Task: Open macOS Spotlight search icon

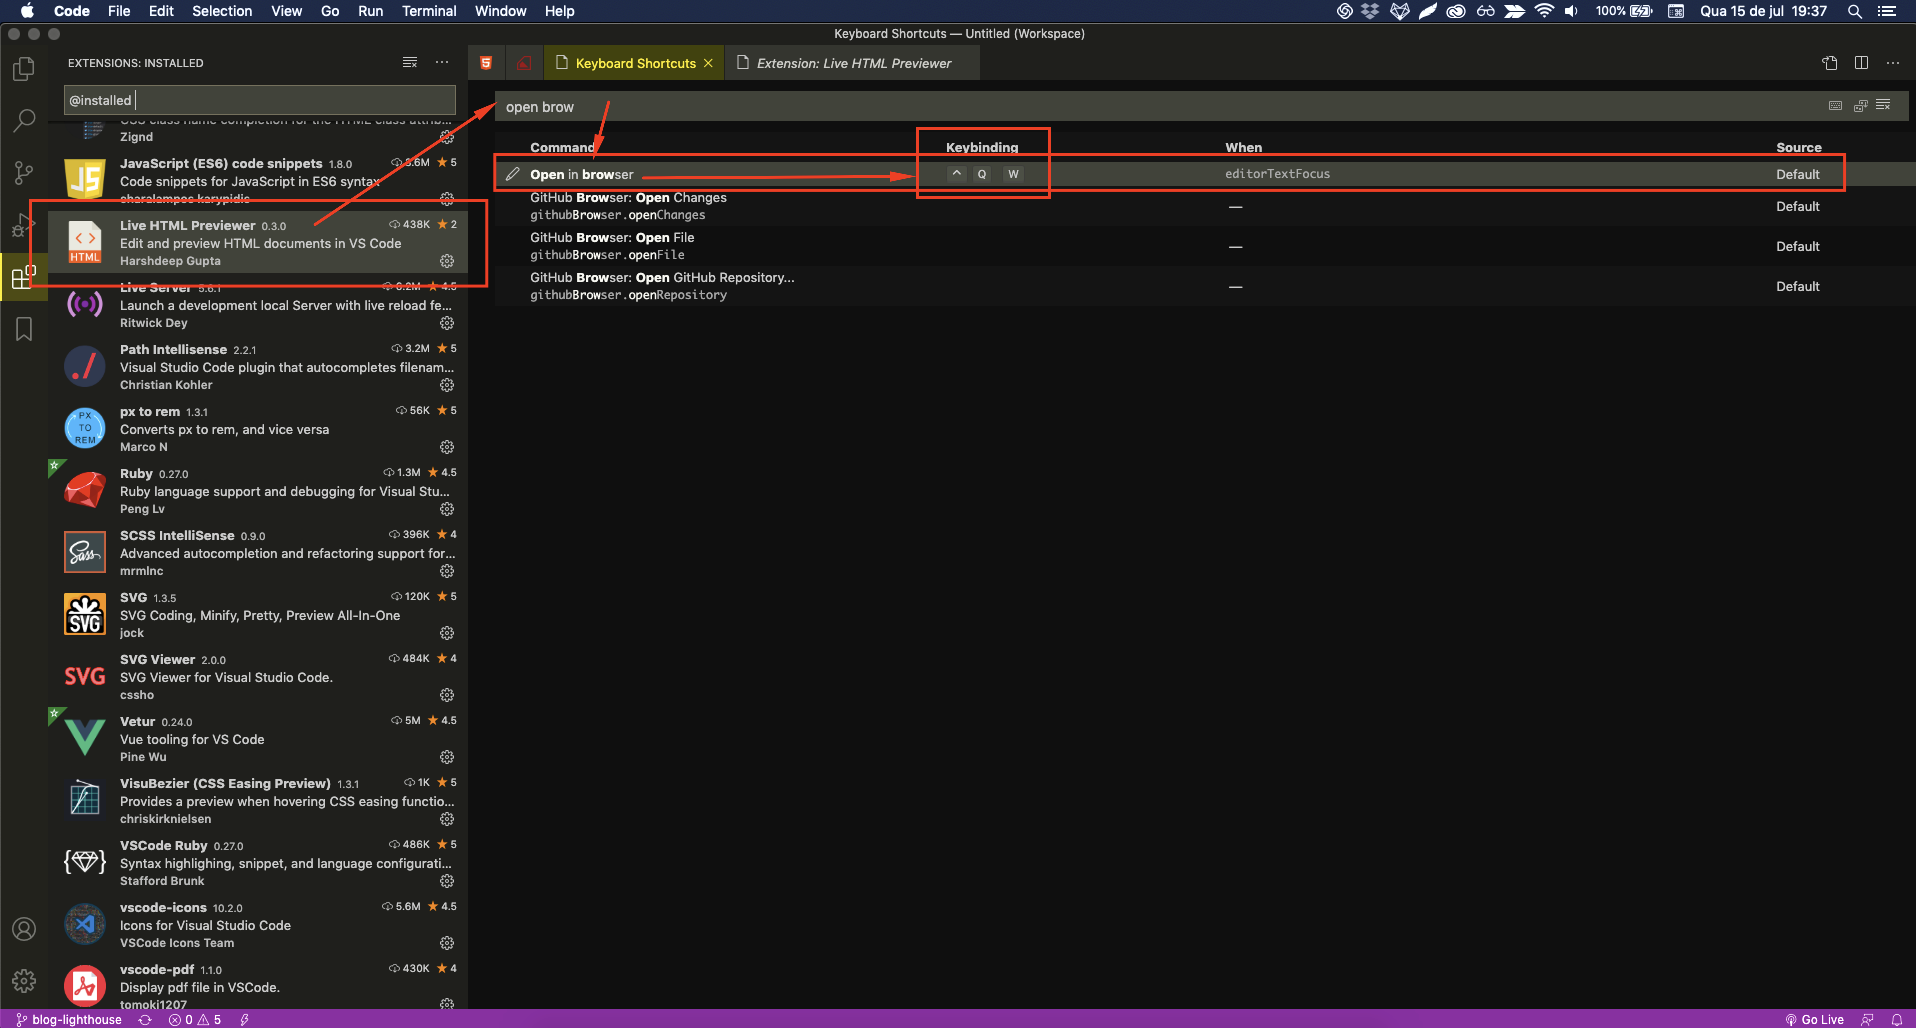Action: (1854, 11)
